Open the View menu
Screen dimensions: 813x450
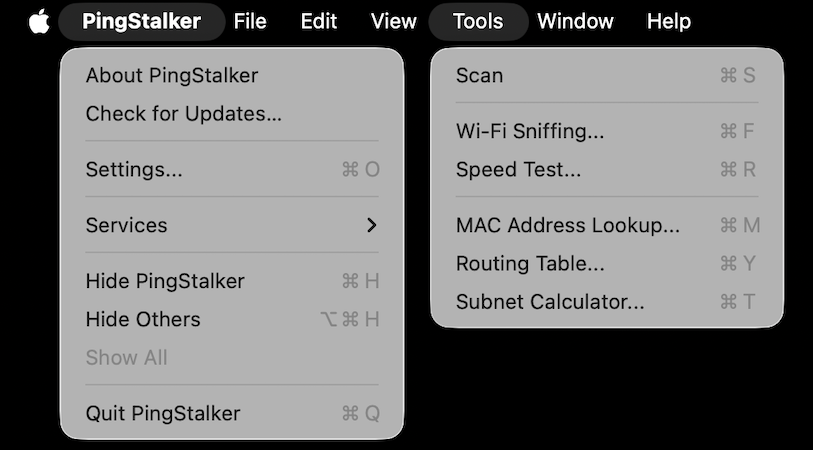pyautogui.click(x=393, y=21)
